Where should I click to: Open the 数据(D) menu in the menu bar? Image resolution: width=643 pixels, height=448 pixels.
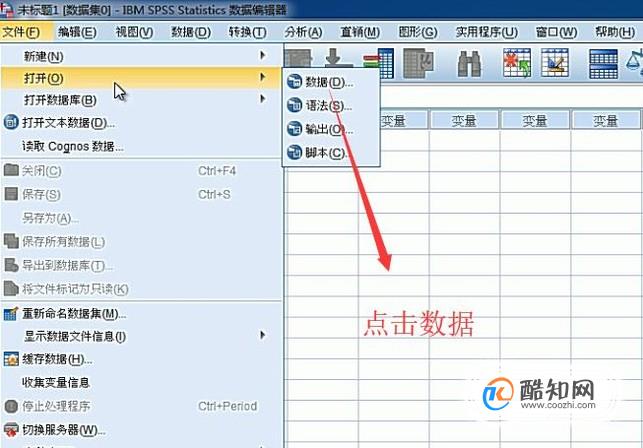191,32
